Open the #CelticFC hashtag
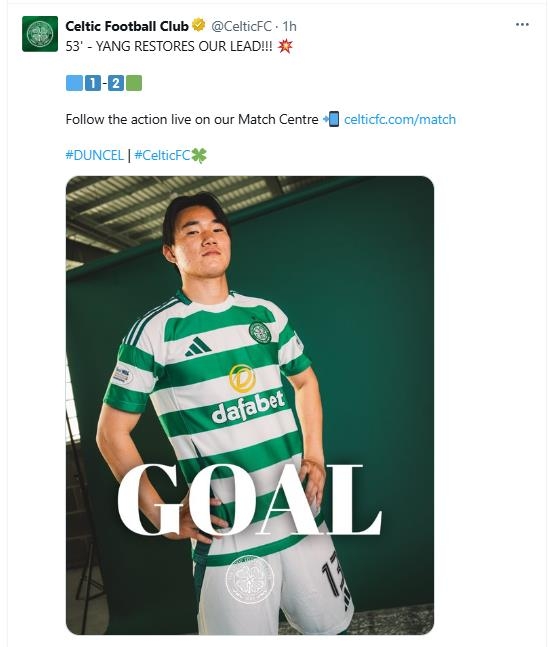548x647 pixels. pos(162,156)
